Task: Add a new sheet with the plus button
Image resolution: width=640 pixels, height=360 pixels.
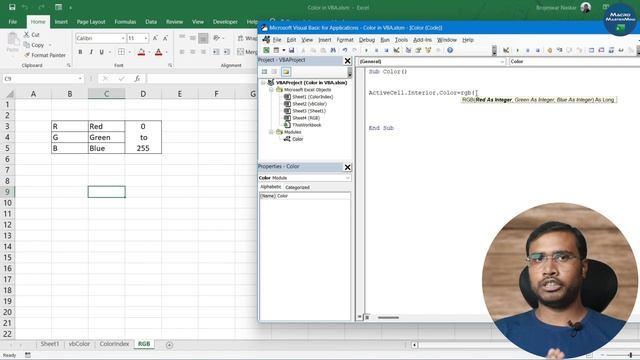Action: point(169,345)
